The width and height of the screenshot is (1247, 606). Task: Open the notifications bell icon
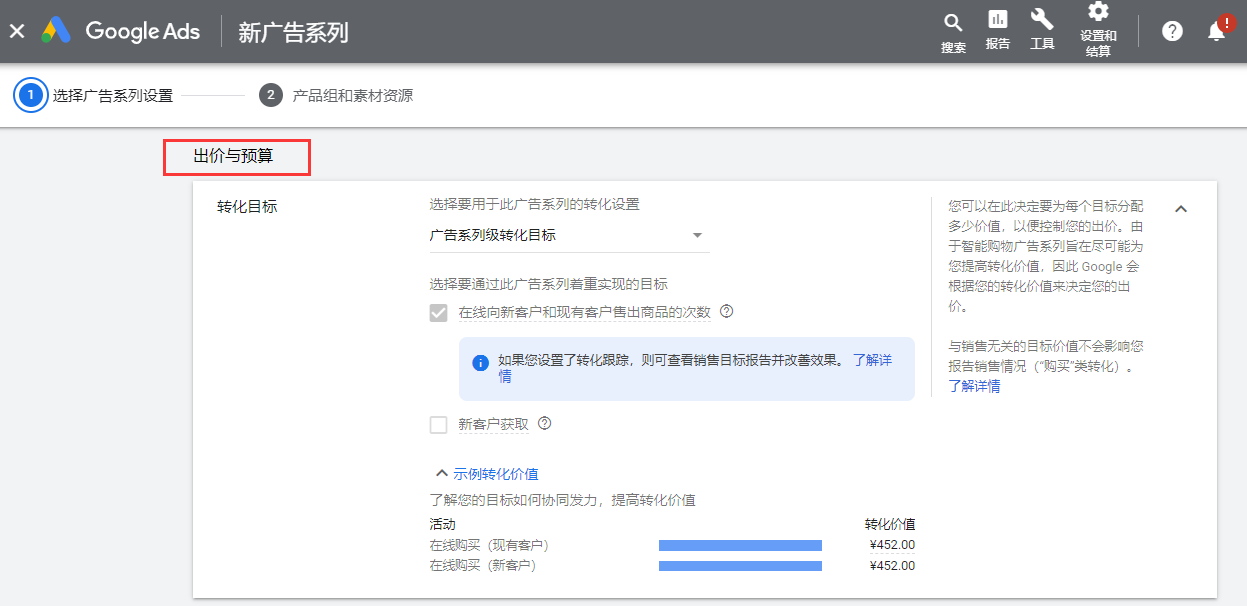[1216, 31]
